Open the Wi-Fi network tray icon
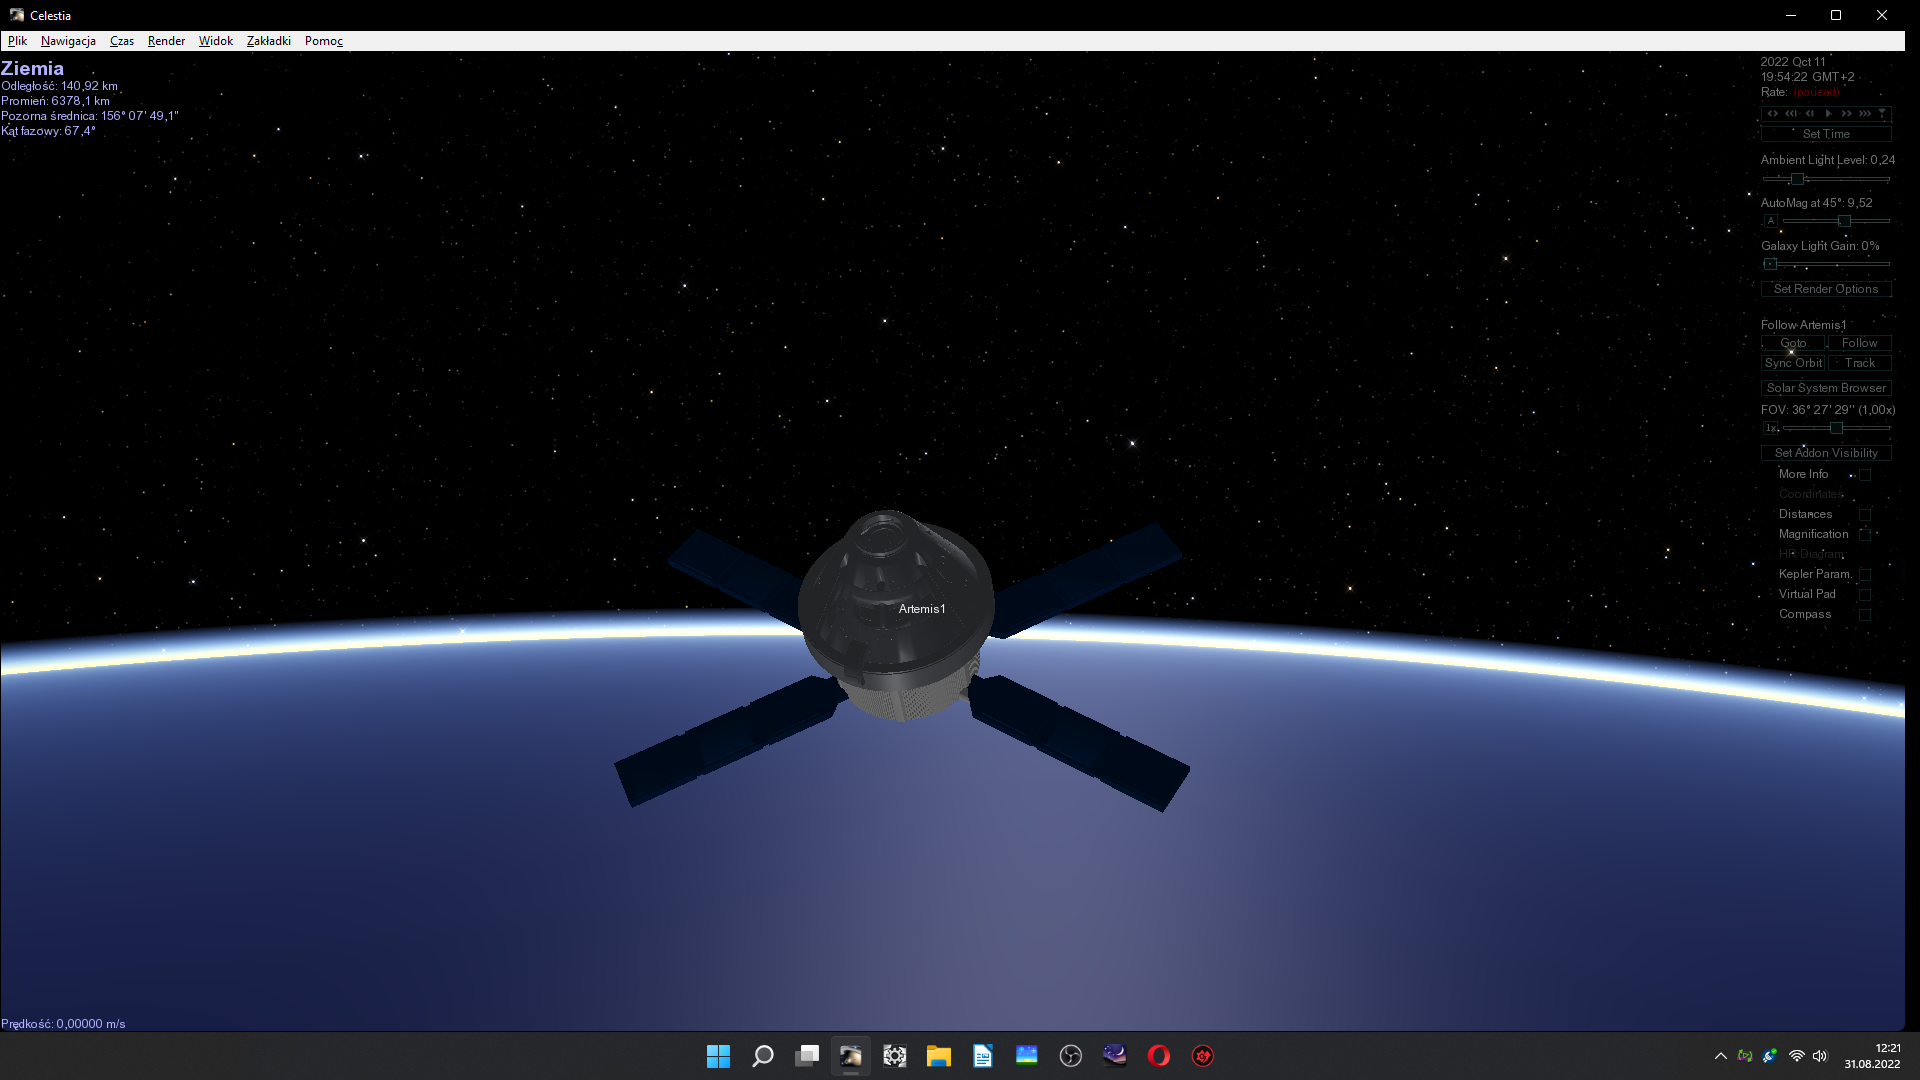The width and height of the screenshot is (1920, 1080). point(1796,1056)
